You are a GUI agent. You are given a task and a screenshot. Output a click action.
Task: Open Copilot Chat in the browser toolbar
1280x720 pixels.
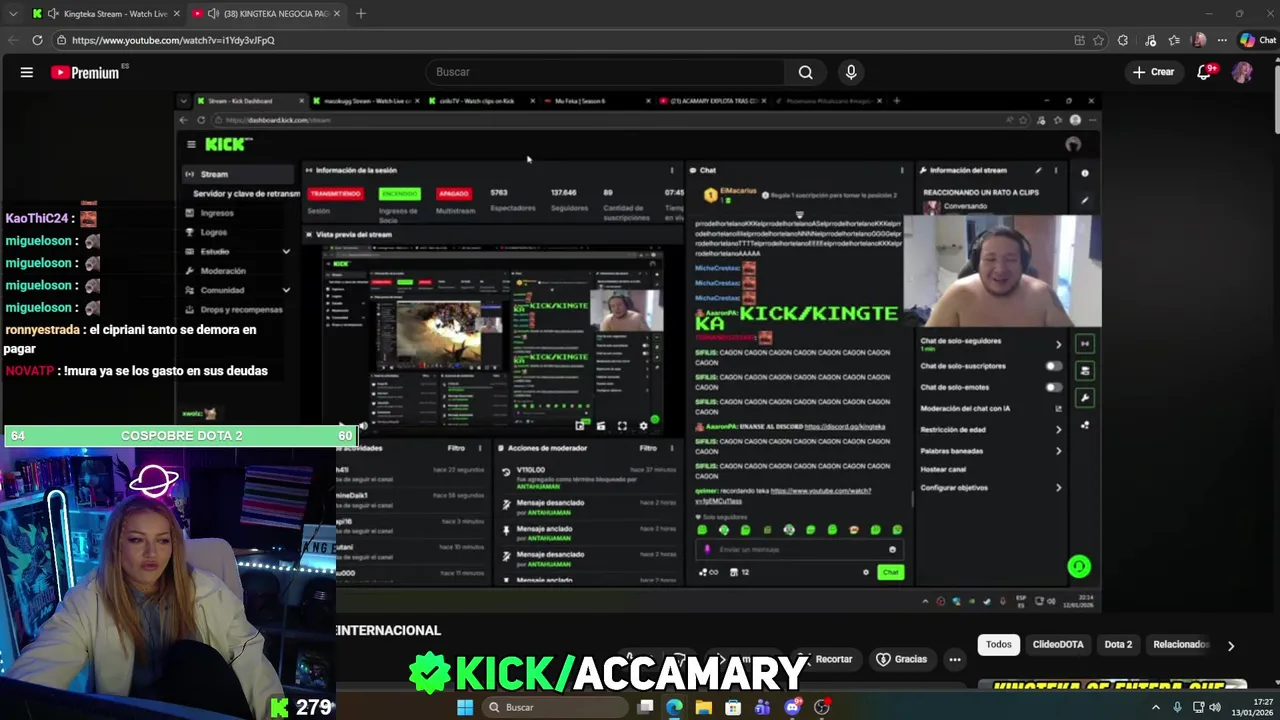(1257, 40)
